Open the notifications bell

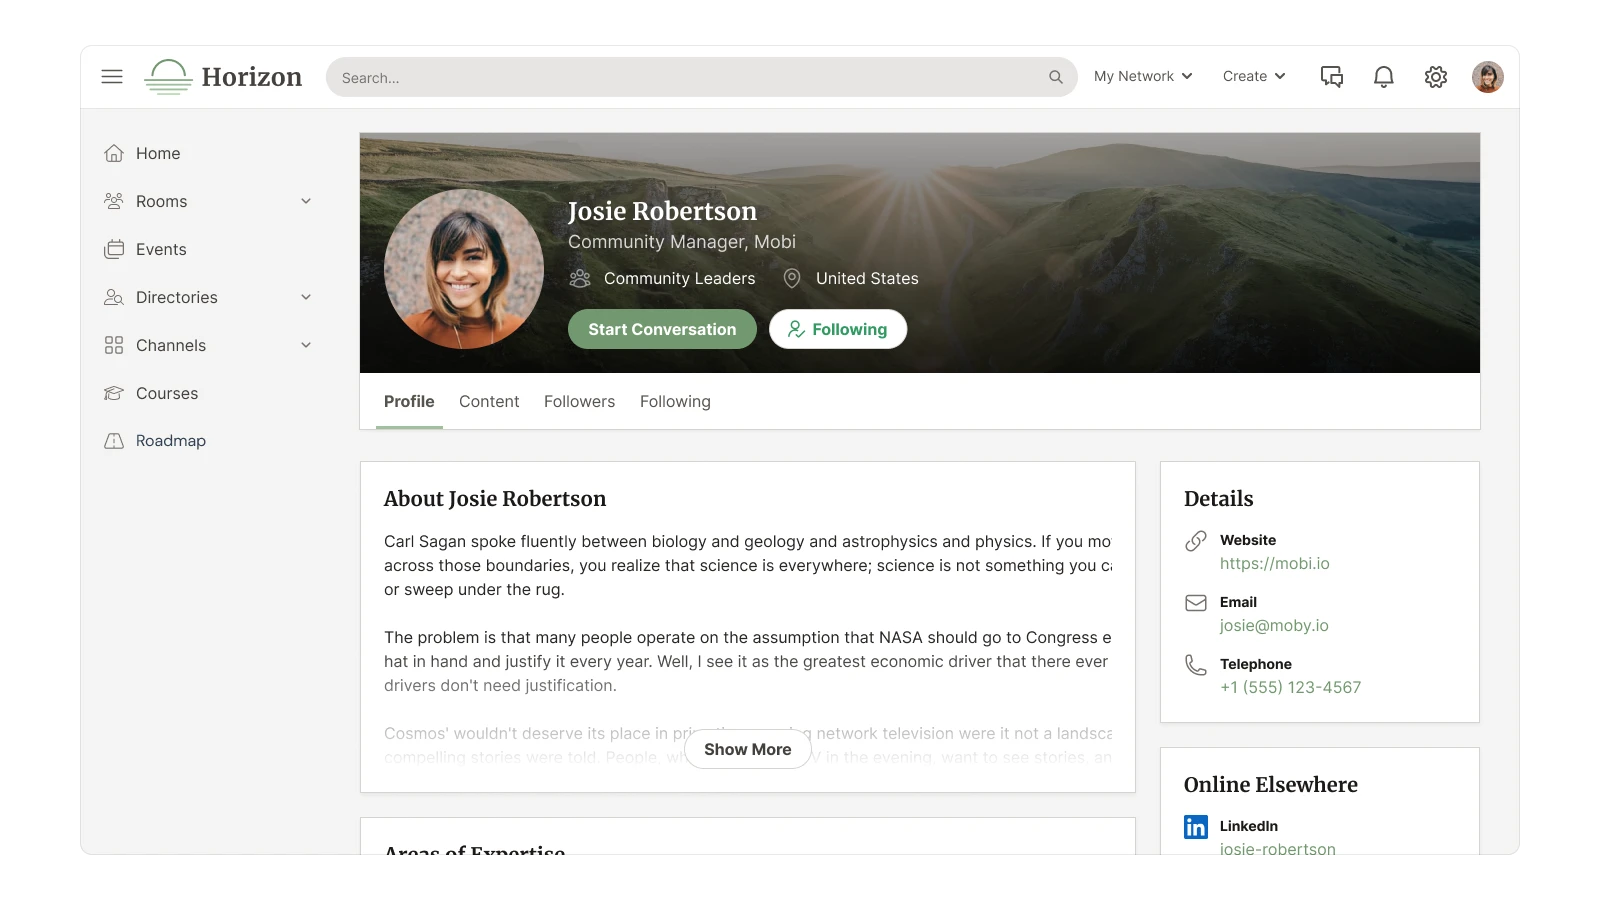1384,77
